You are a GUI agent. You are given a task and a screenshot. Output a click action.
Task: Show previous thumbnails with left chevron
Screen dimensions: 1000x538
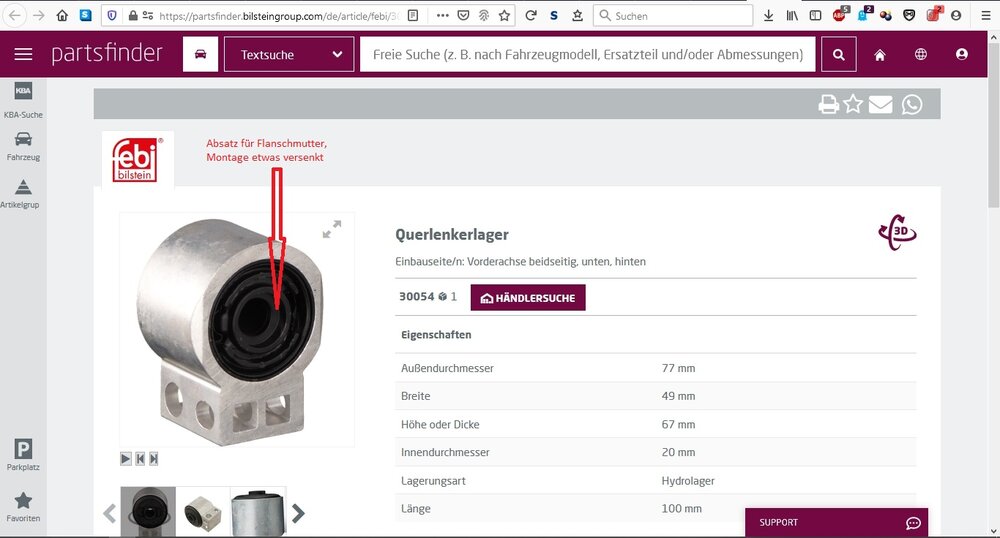[110, 513]
